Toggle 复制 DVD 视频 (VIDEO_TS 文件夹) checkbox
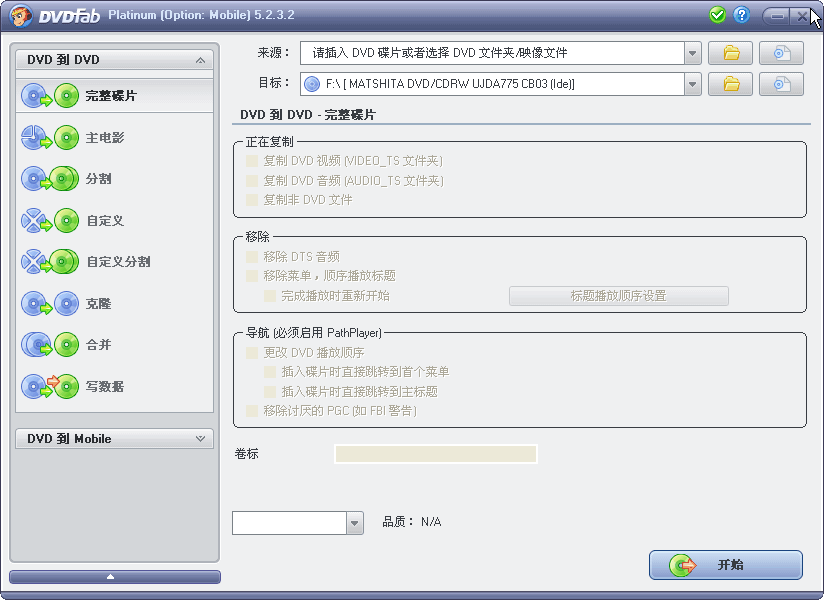 (x=252, y=161)
